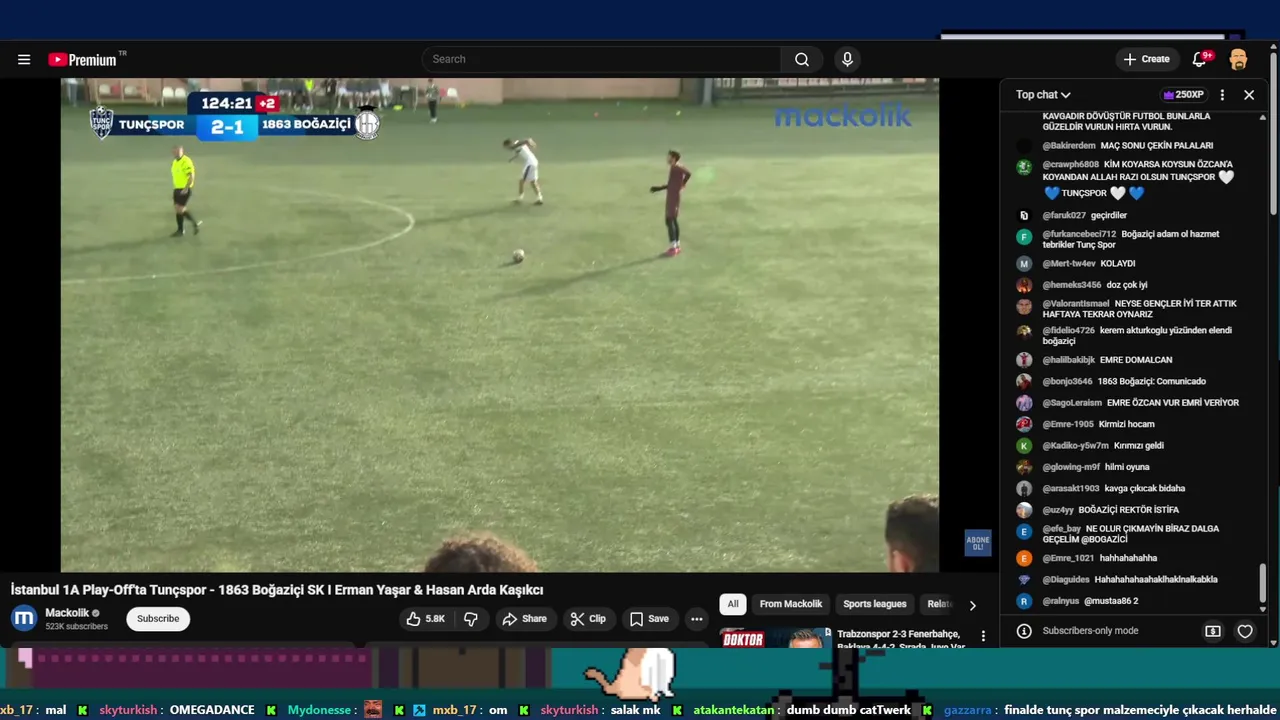
Task: Open the chat avatar of @Kadiko-y5w7m
Action: click(x=1024, y=446)
